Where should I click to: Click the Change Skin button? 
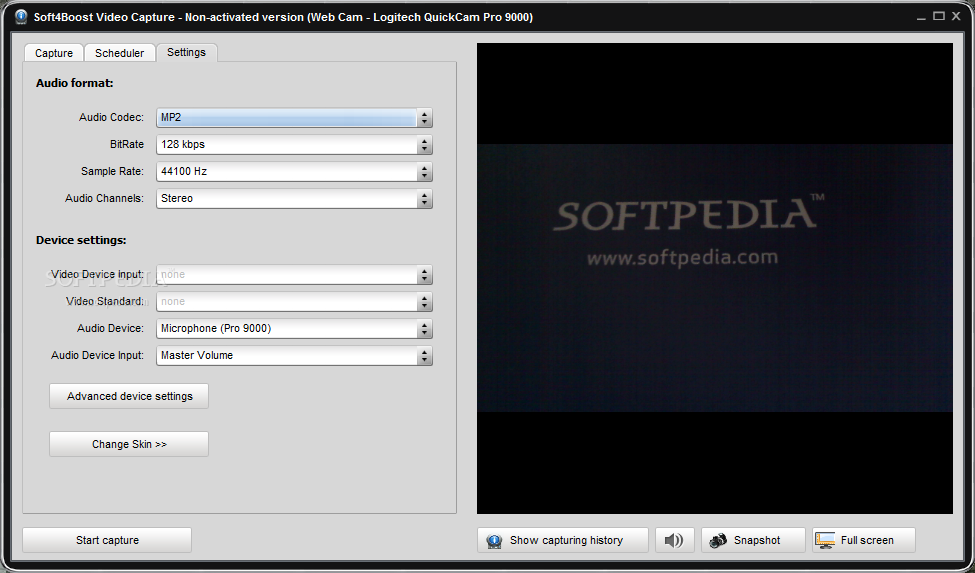[x=129, y=444]
